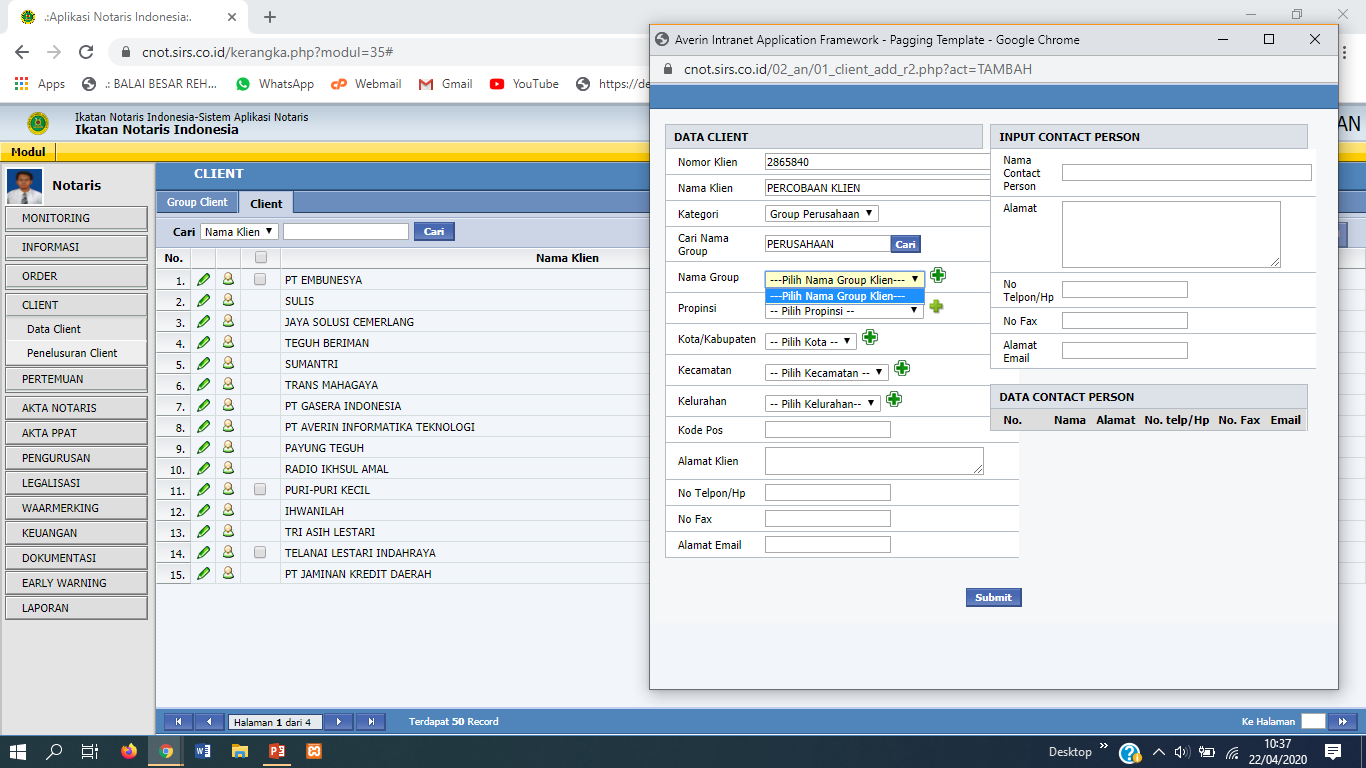
Task: Jump to first page in pagination bar
Action: pyautogui.click(x=178, y=721)
